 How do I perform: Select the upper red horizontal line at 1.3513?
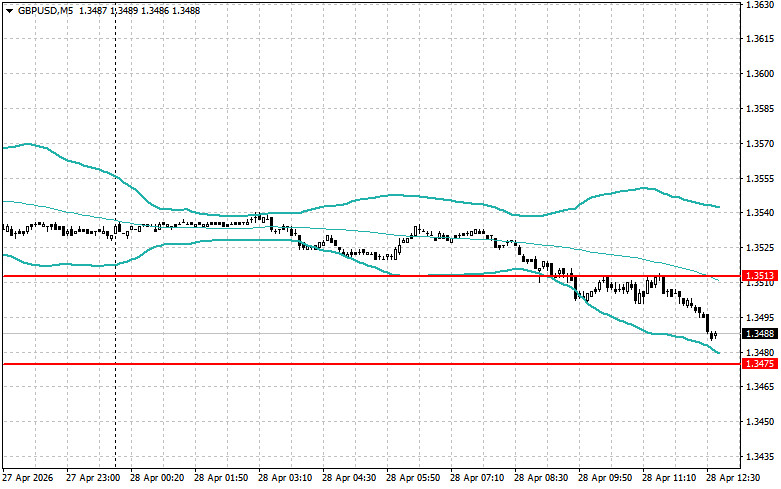tap(371, 276)
